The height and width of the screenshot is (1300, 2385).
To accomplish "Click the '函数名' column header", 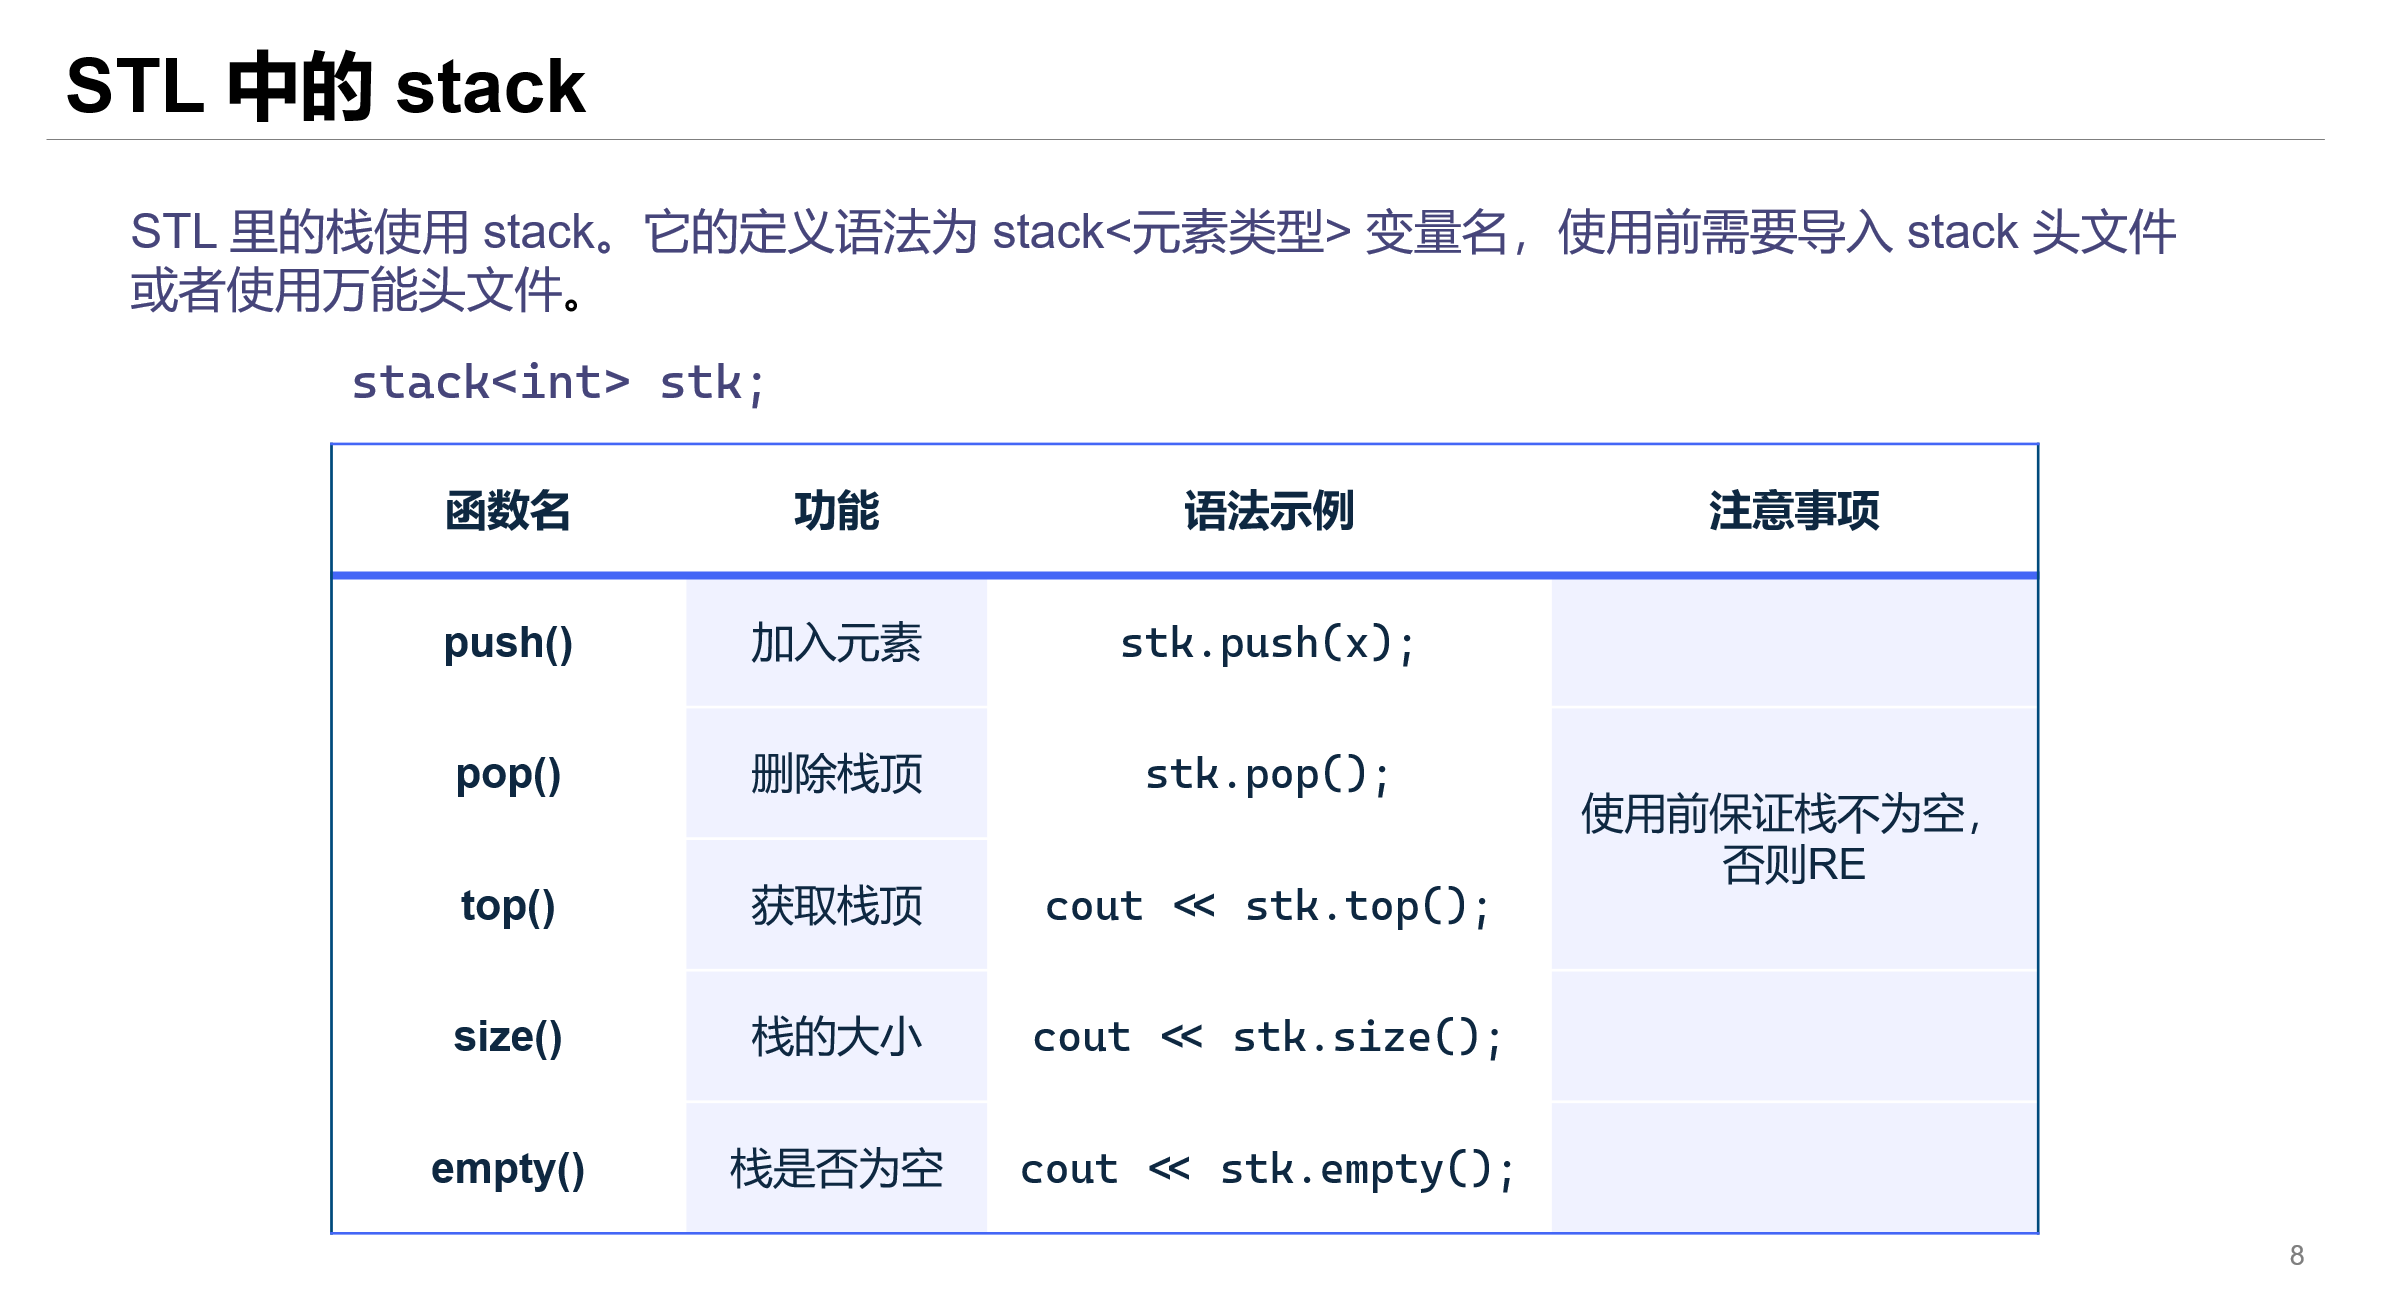I will coord(508,511).
